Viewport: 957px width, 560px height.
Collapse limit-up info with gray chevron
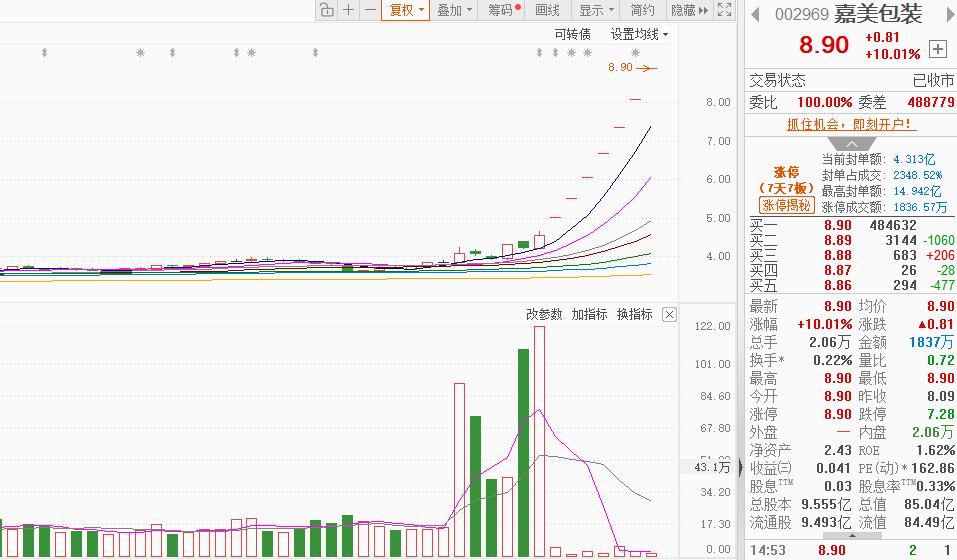(848, 144)
